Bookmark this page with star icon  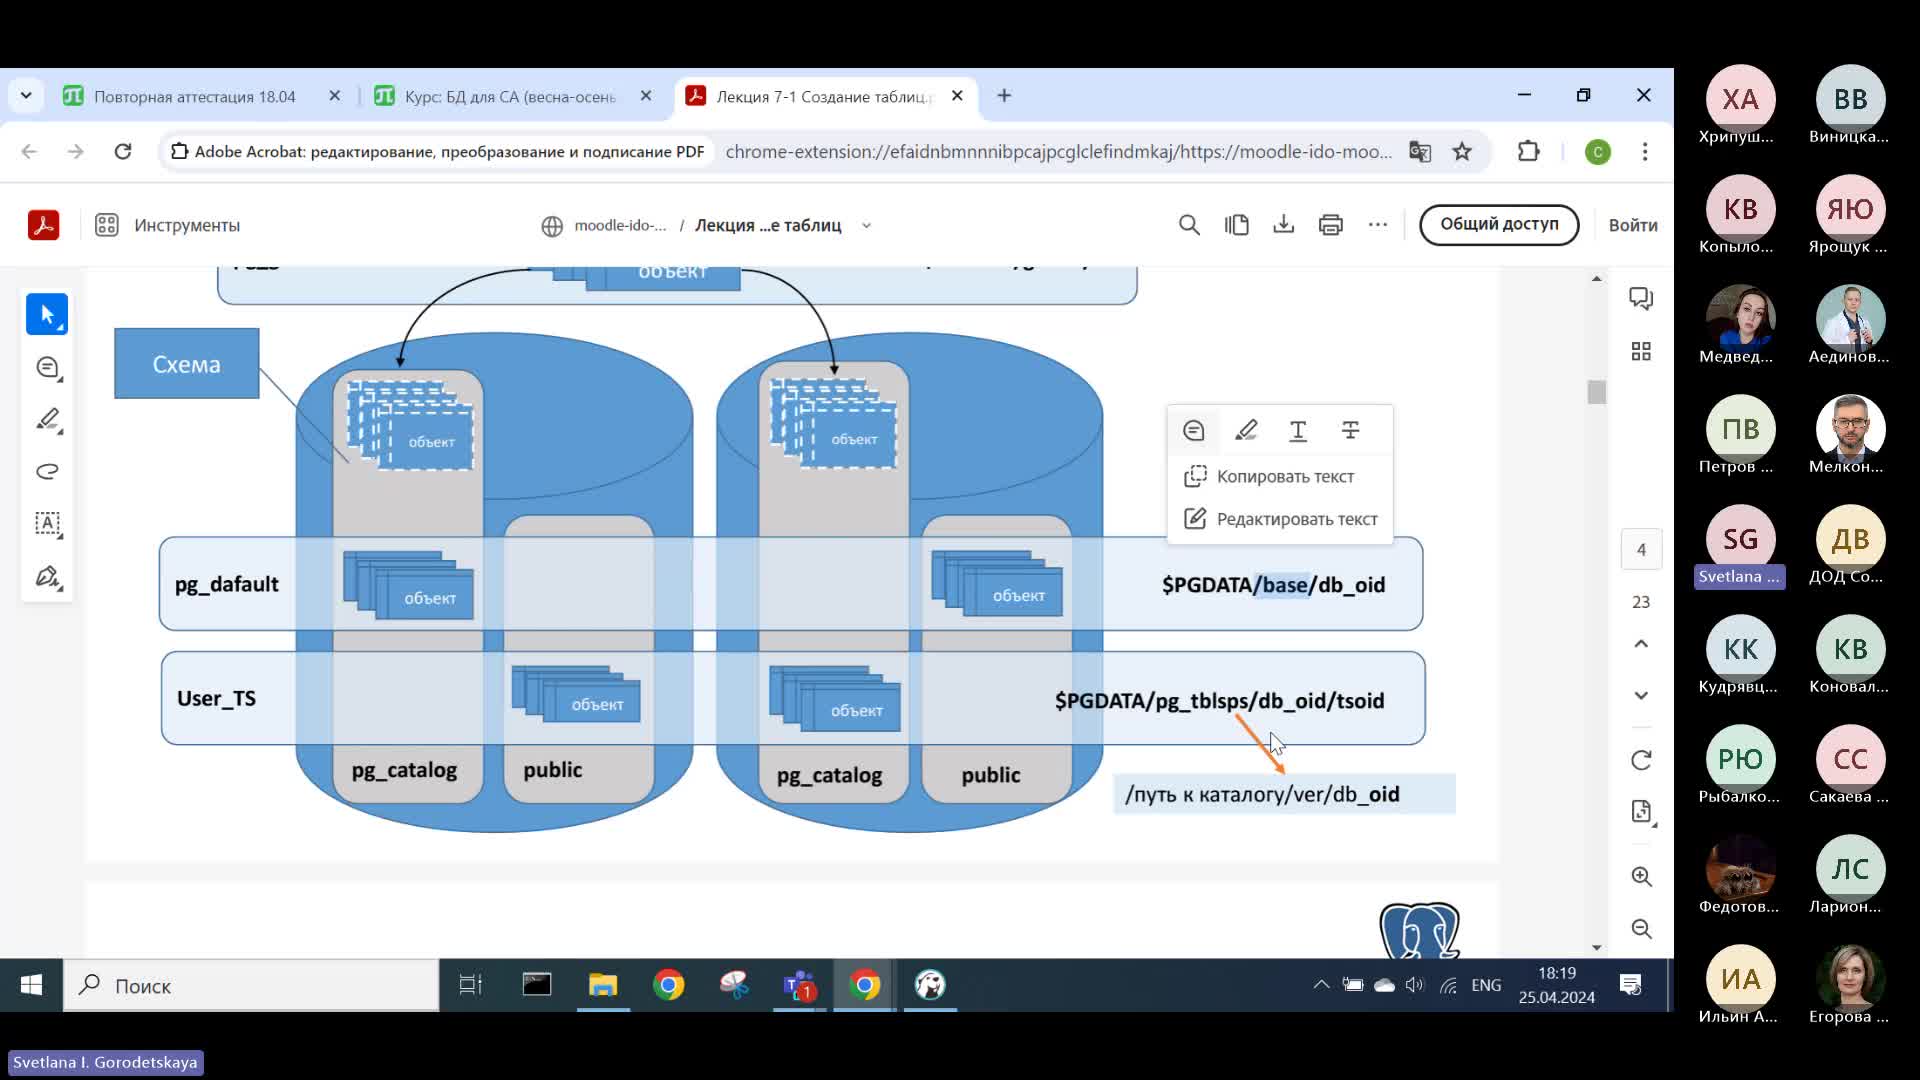click(1462, 152)
